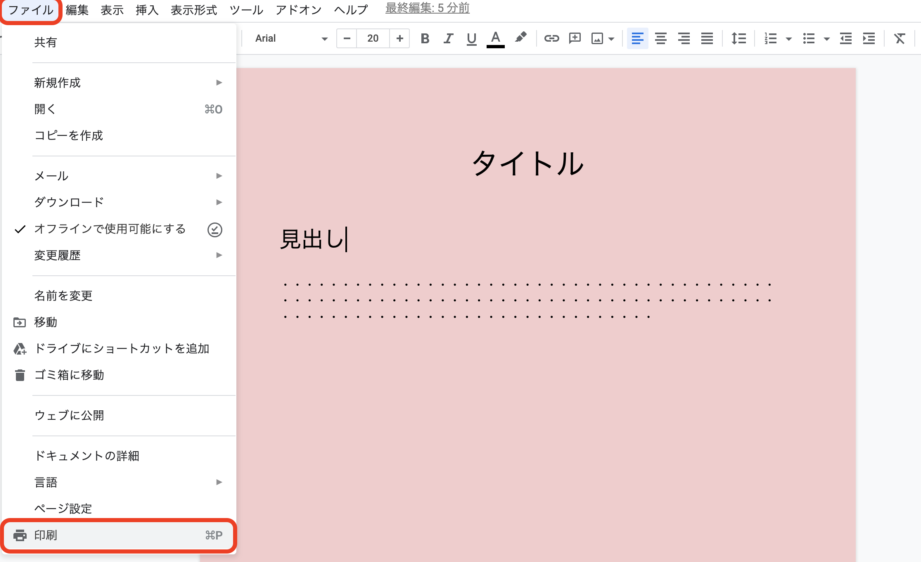
Task: Clear text formatting
Action: (x=899, y=39)
